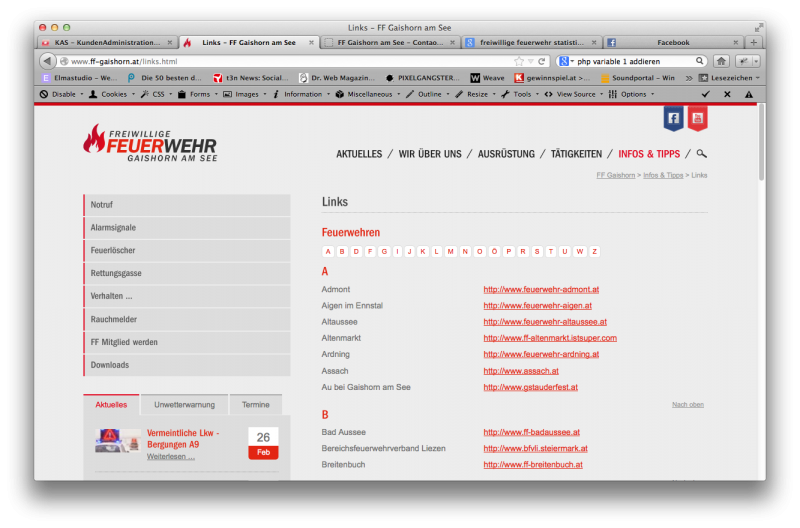This screenshot has height=528, width=800.
Task: Click View Source in developer toolbar
Action: [573, 94]
